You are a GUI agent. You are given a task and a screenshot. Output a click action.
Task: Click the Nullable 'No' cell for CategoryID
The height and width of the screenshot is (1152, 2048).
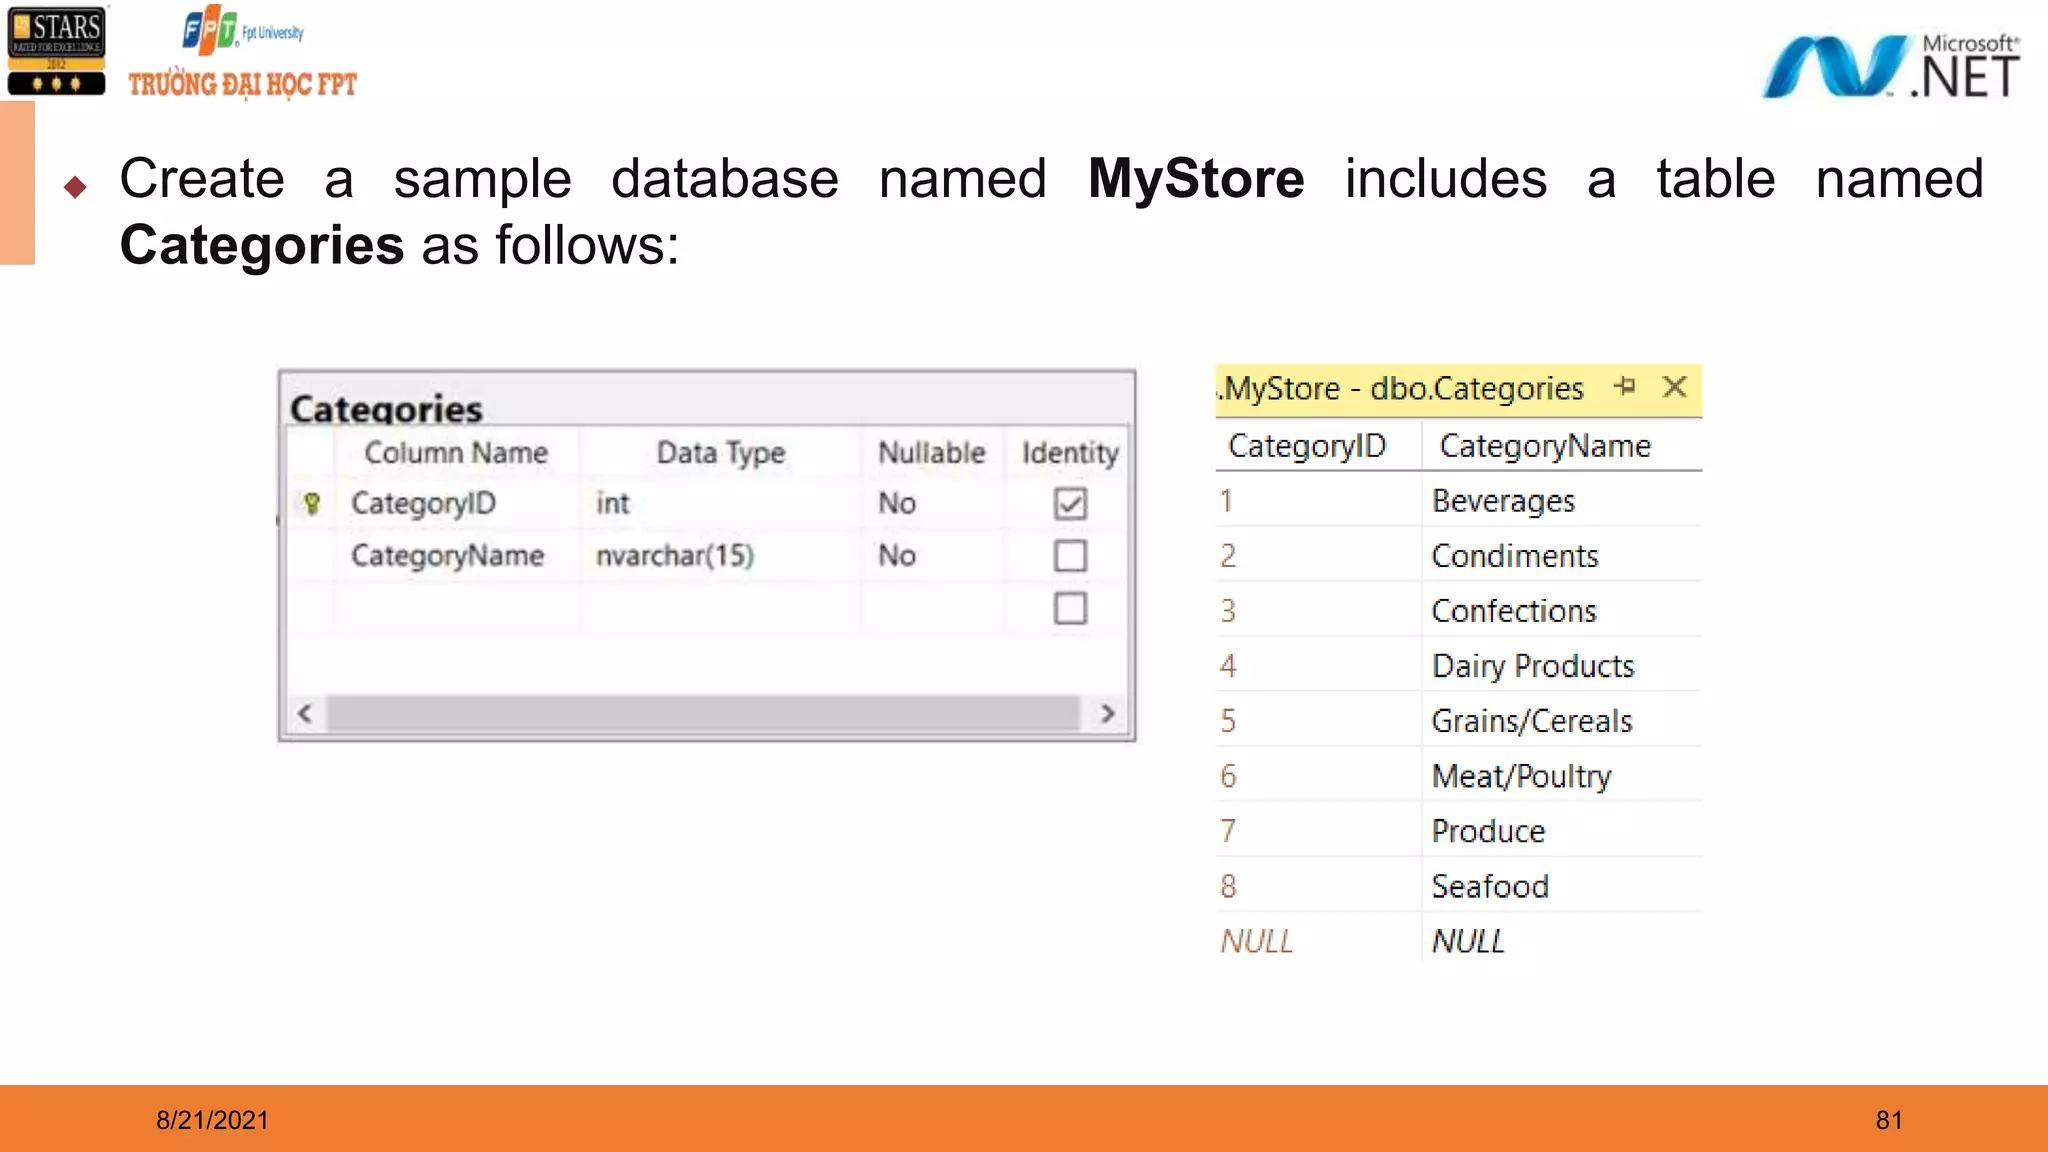pyautogui.click(x=932, y=503)
